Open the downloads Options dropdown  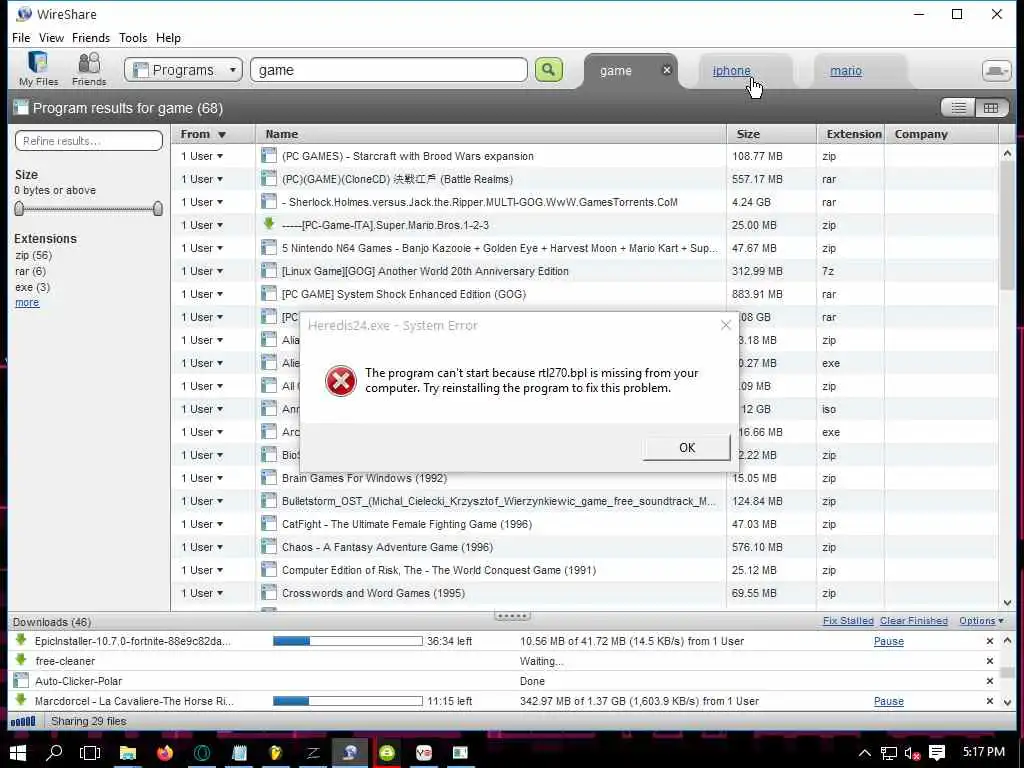pyautogui.click(x=981, y=621)
